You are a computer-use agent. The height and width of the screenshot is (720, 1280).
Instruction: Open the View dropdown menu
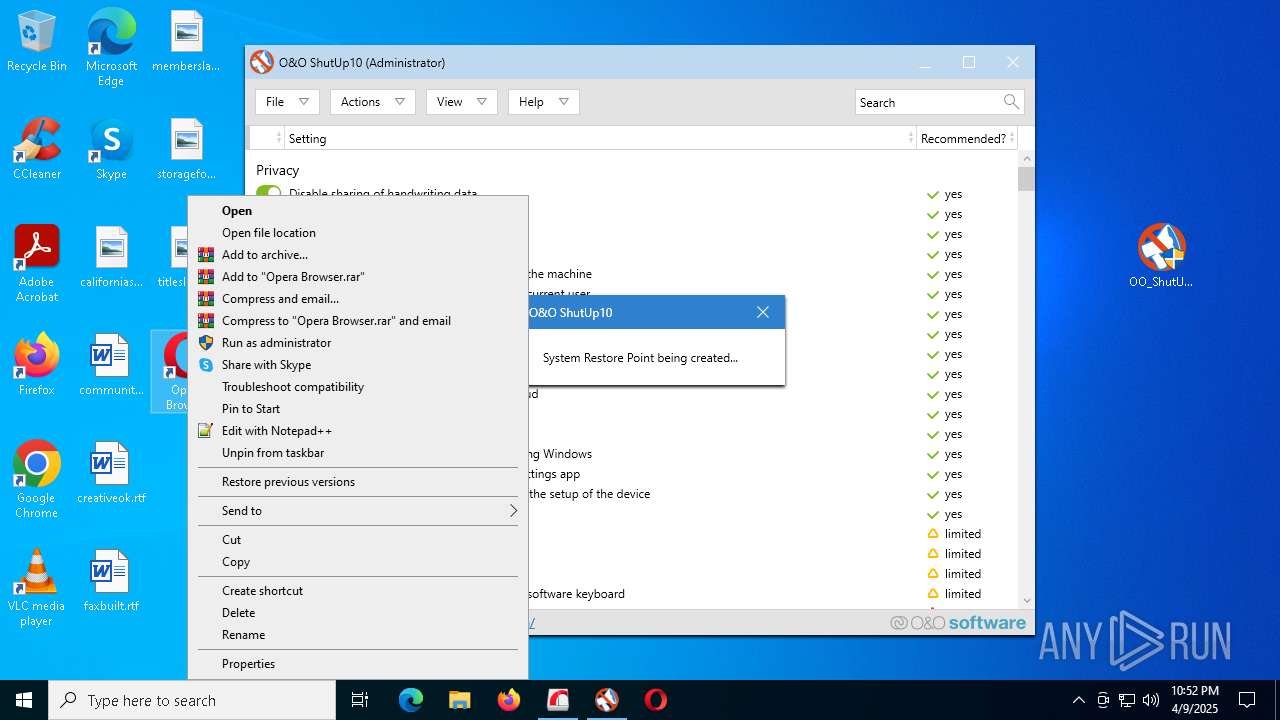(x=461, y=102)
